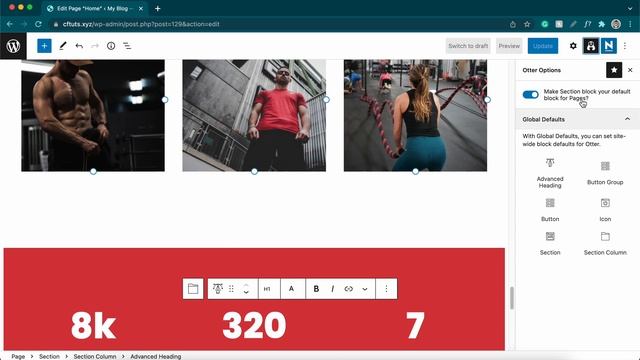Click the 320 heading text

(254, 325)
